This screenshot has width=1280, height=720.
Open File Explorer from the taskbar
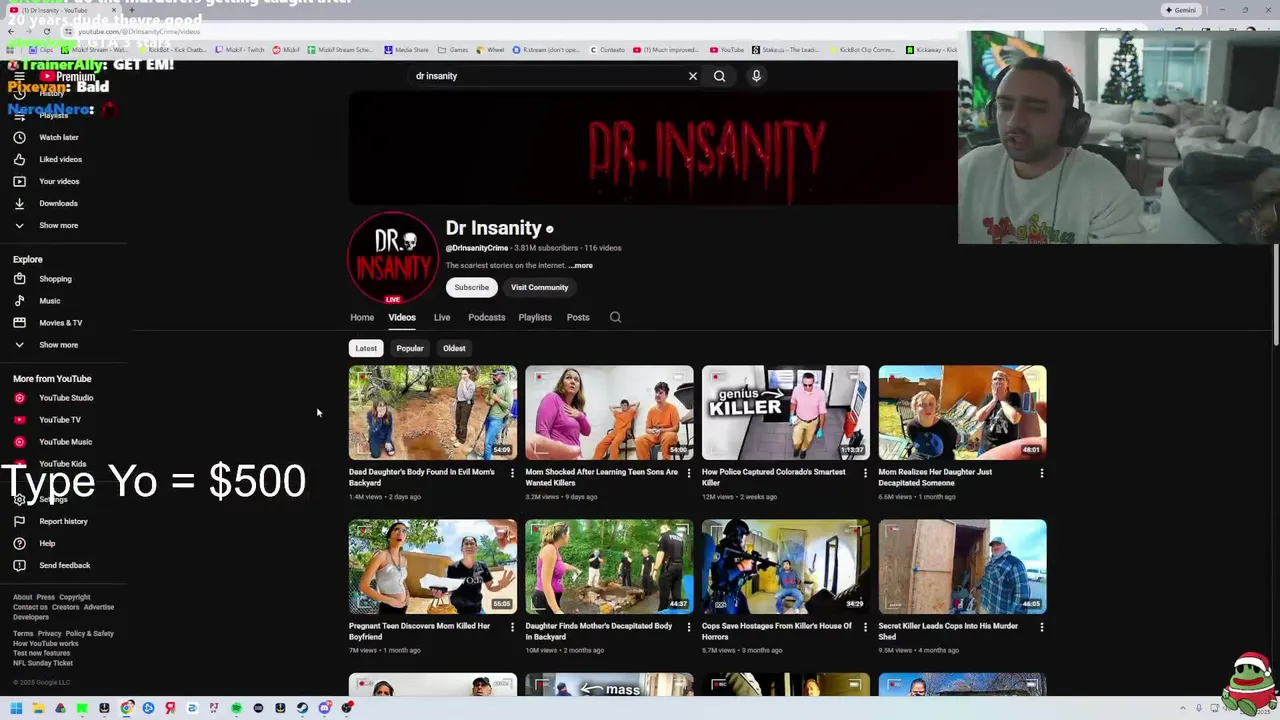coord(38,708)
